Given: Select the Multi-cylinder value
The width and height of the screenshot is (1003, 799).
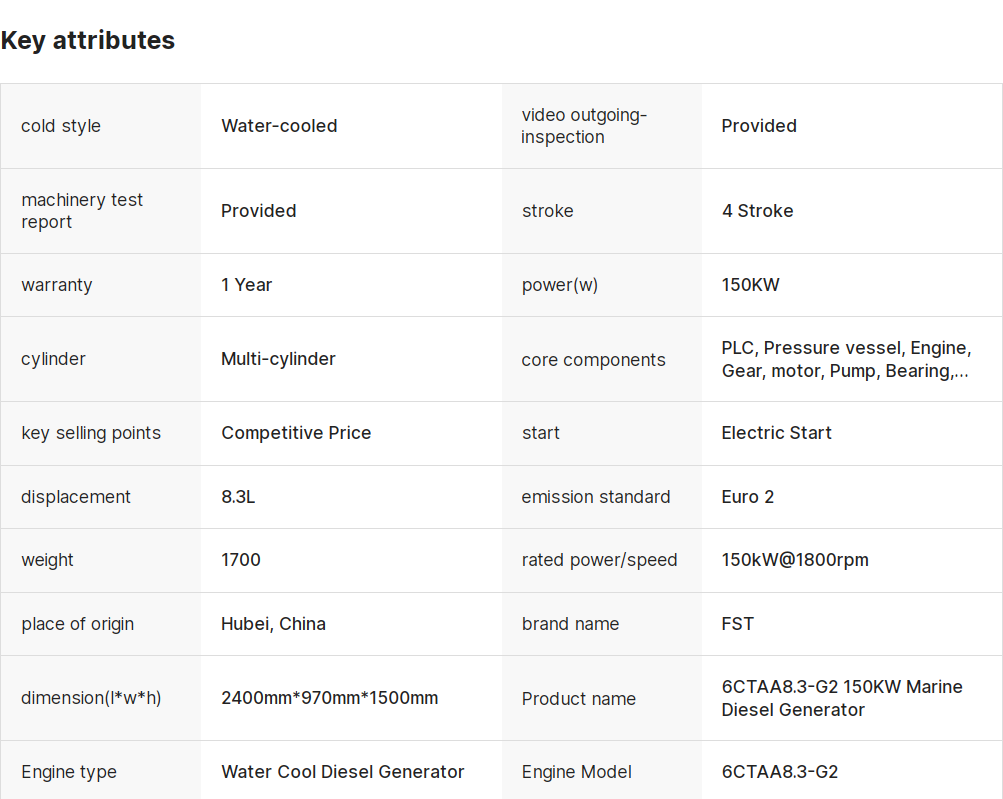Looking at the screenshot, I should click(x=278, y=359).
